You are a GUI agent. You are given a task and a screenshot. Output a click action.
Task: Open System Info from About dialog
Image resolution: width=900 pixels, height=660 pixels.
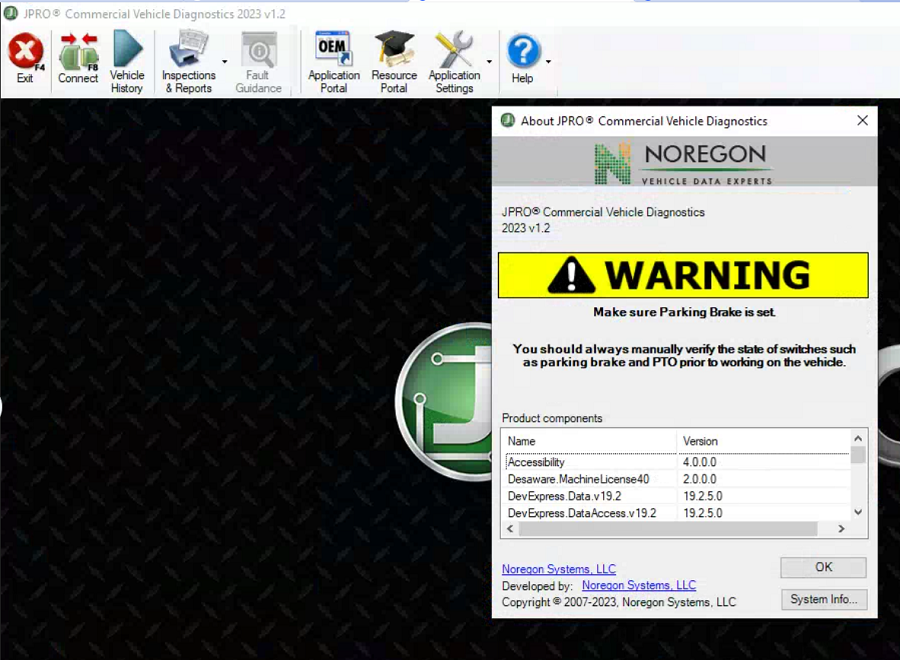823,599
